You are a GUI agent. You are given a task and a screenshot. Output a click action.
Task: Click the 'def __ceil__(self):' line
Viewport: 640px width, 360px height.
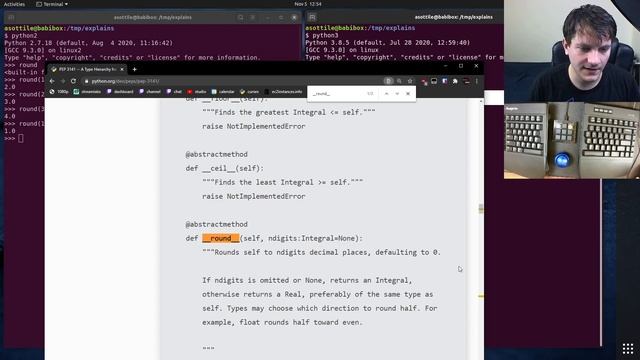(225, 168)
